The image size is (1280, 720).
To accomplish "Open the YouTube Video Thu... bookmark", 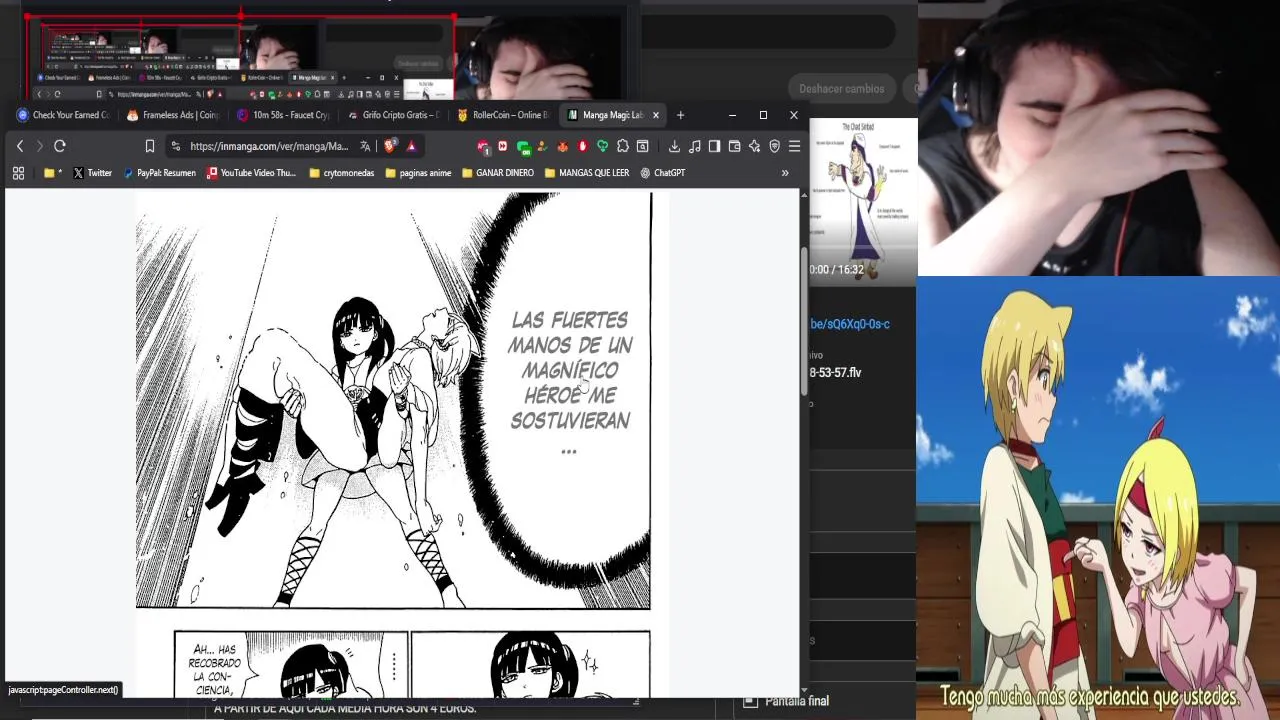I will point(251,173).
